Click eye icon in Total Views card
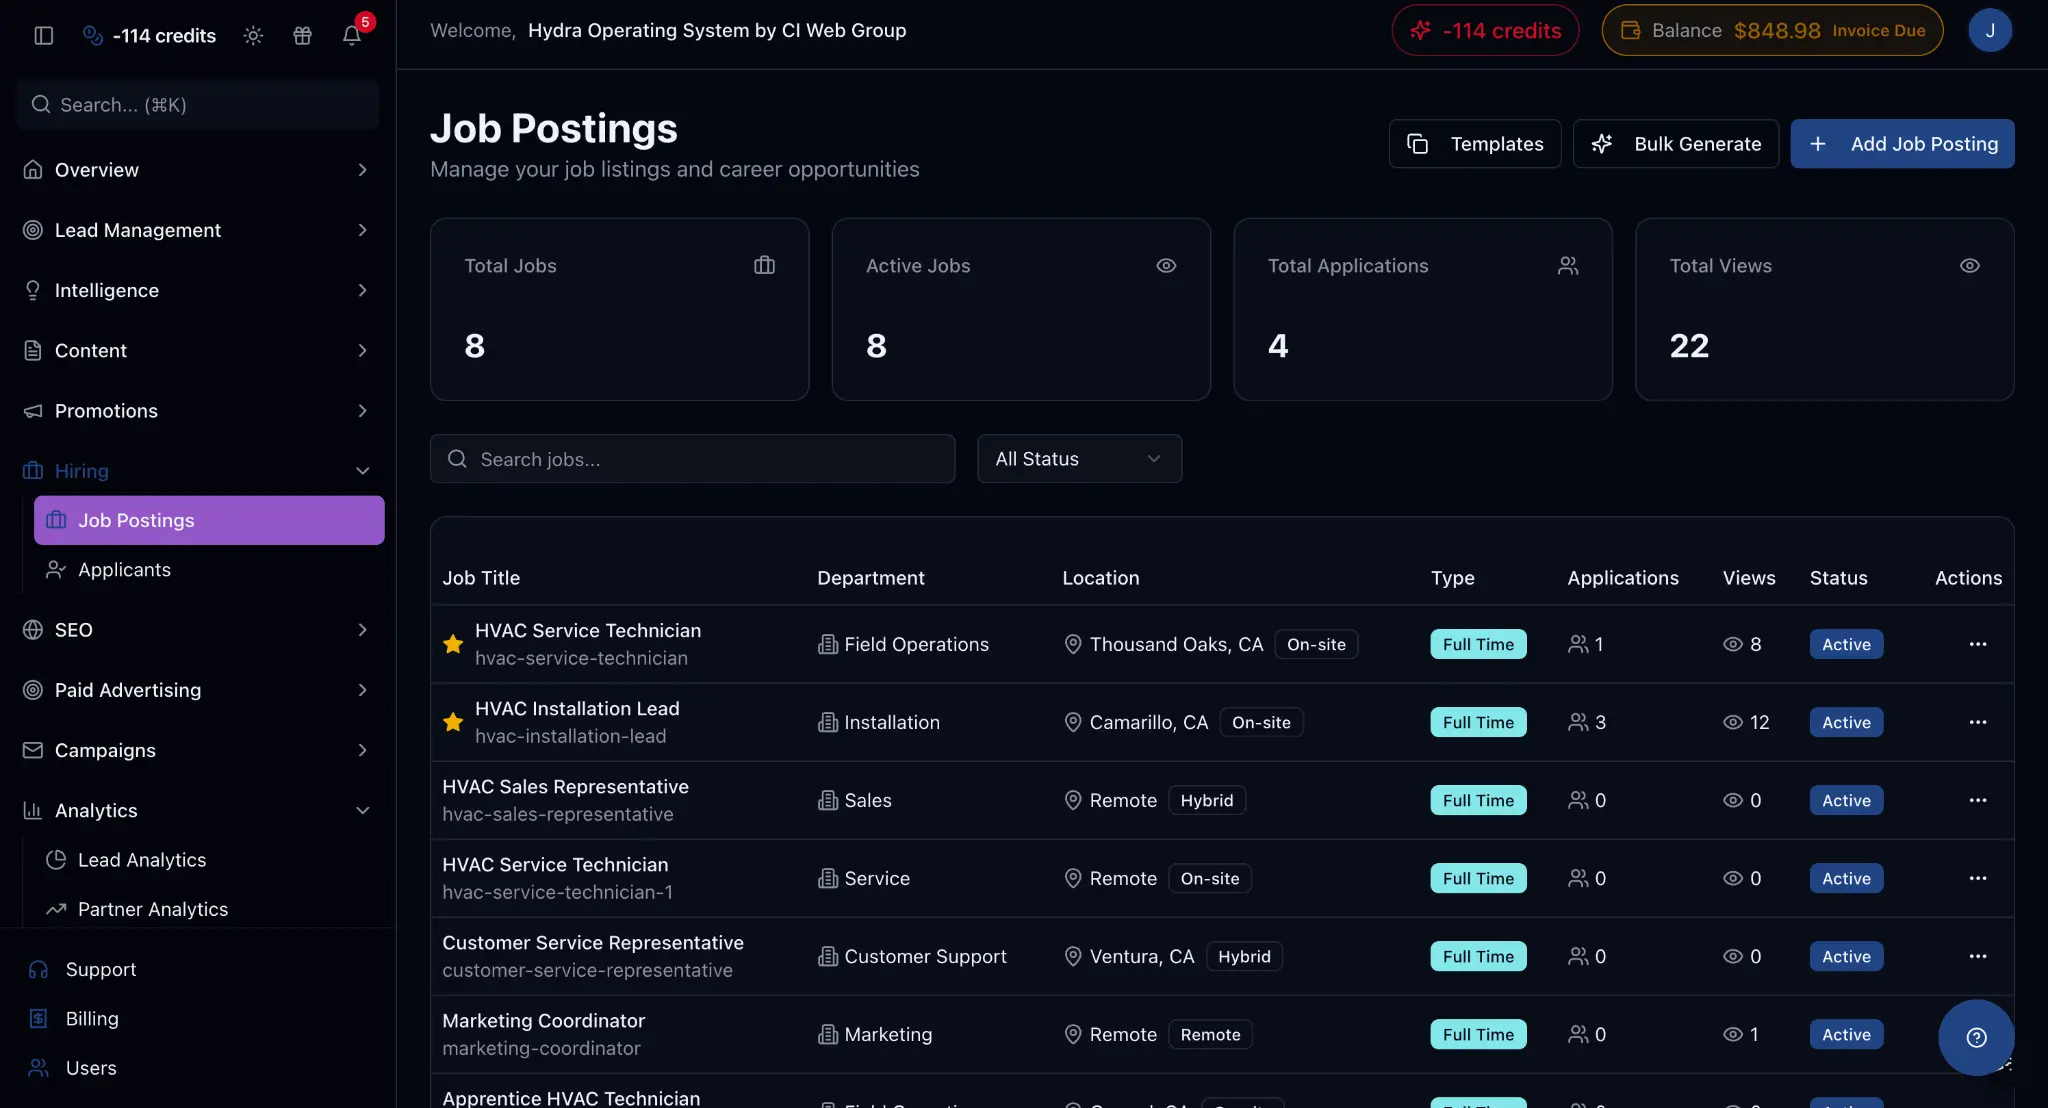 [1970, 265]
